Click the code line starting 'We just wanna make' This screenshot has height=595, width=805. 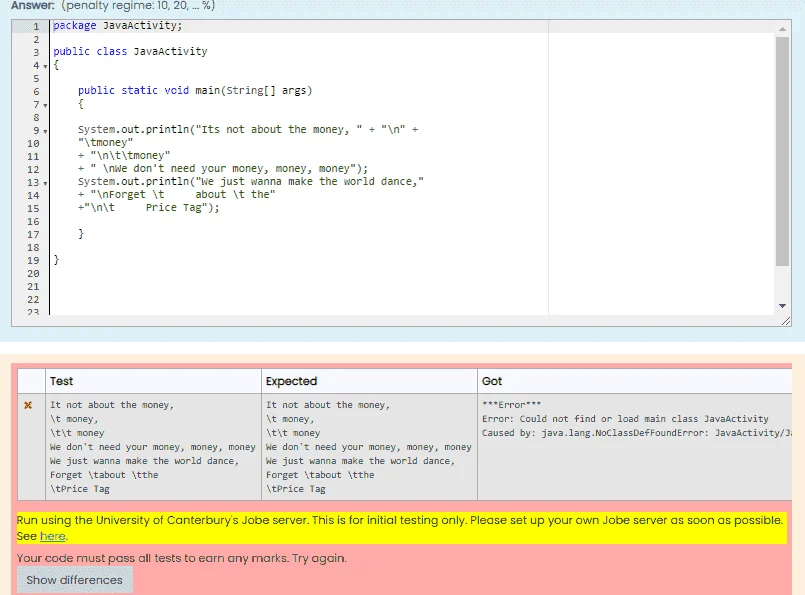point(251,181)
